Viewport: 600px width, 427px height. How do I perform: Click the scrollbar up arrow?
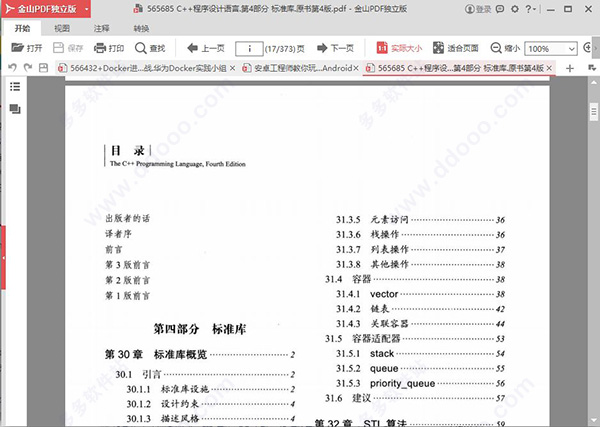[x=593, y=82]
